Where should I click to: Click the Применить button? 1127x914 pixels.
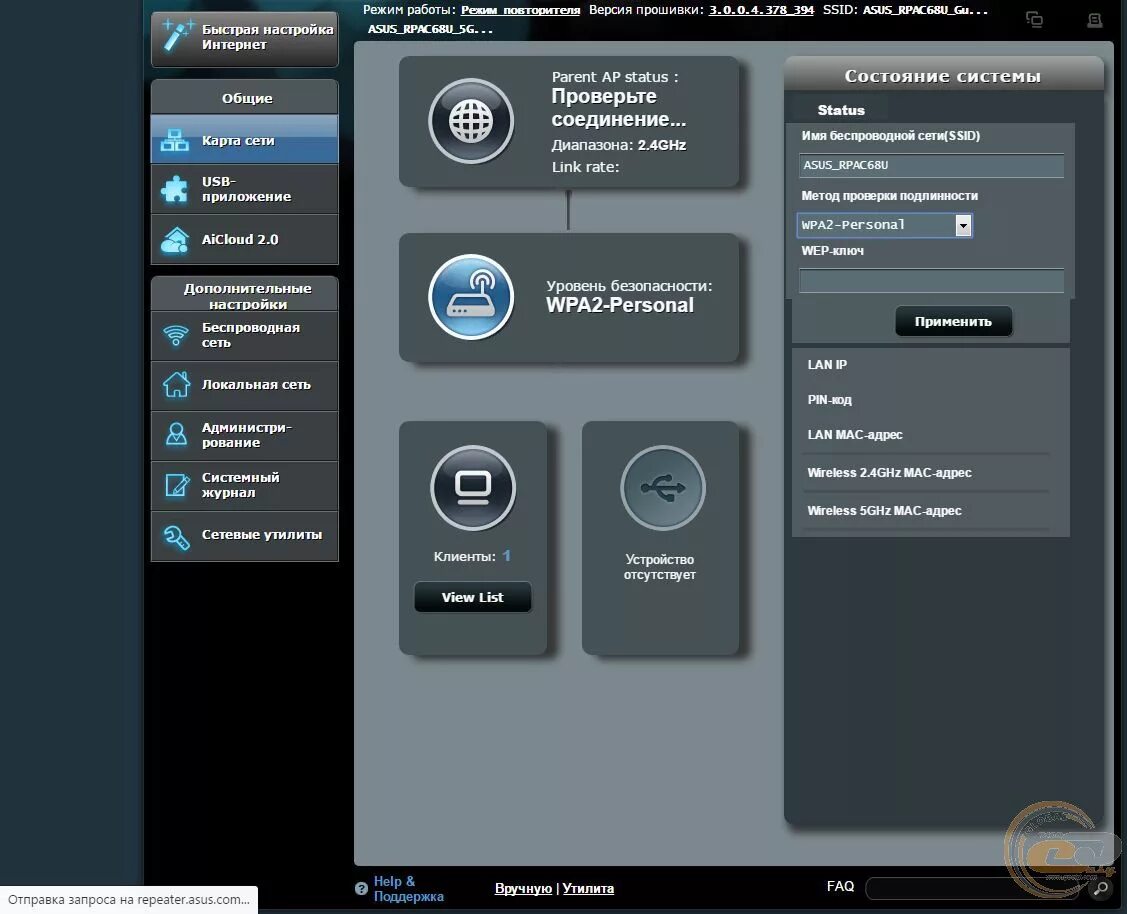tap(954, 321)
